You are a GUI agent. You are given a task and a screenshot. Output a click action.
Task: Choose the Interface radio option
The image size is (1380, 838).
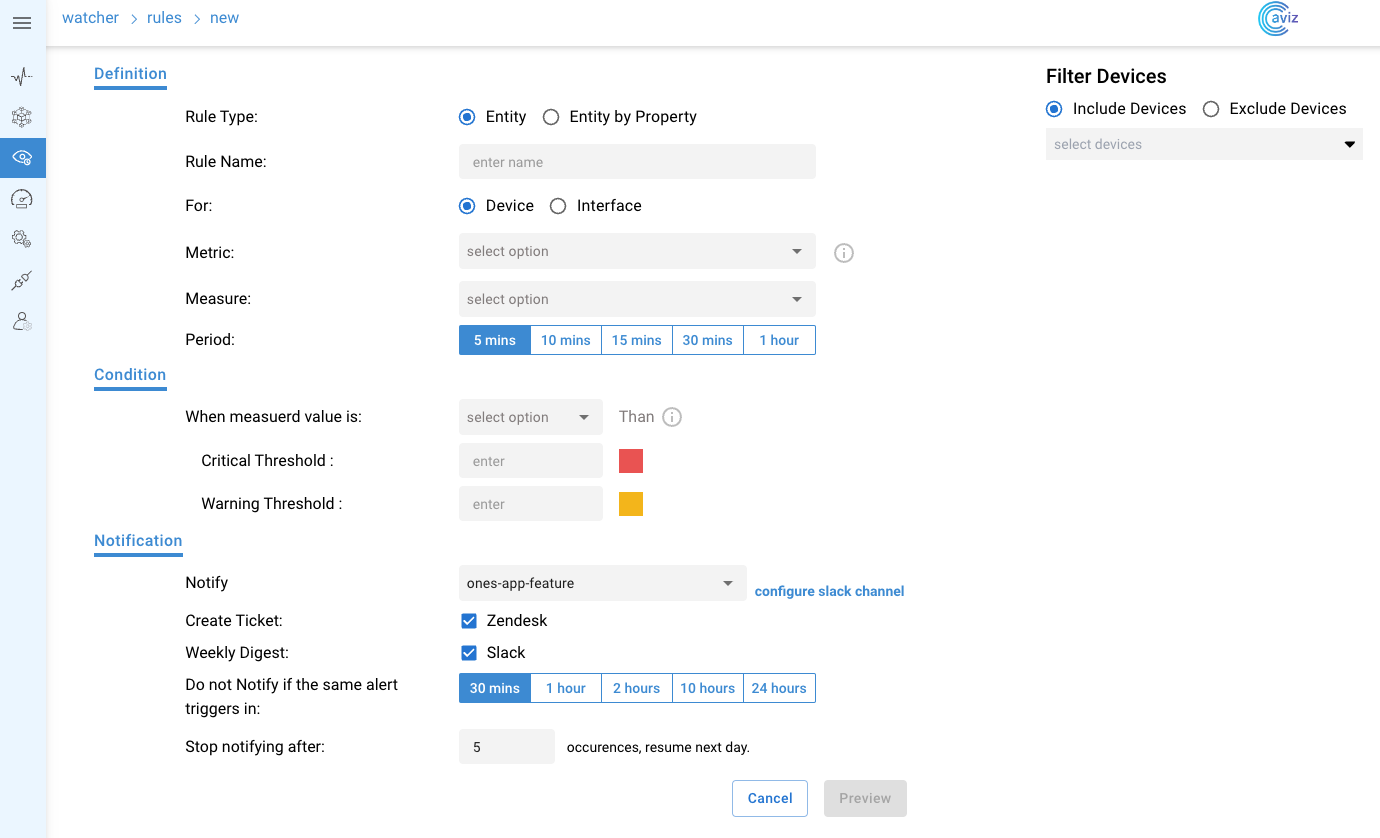[558, 206]
